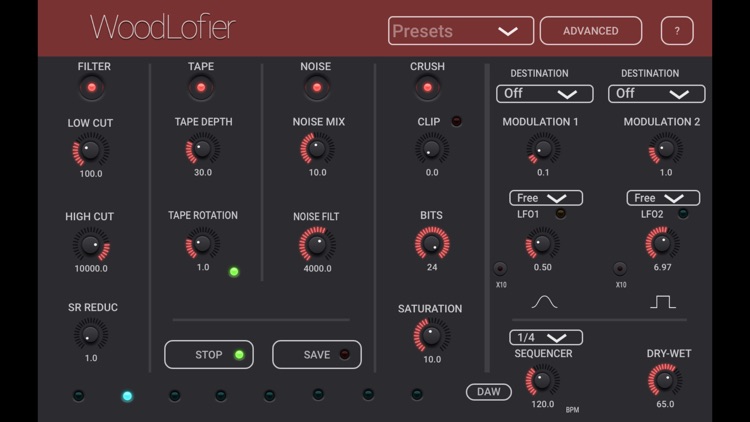Image resolution: width=750 pixels, height=422 pixels.
Task: Click the DRY-WET knob
Action: point(665,381)
